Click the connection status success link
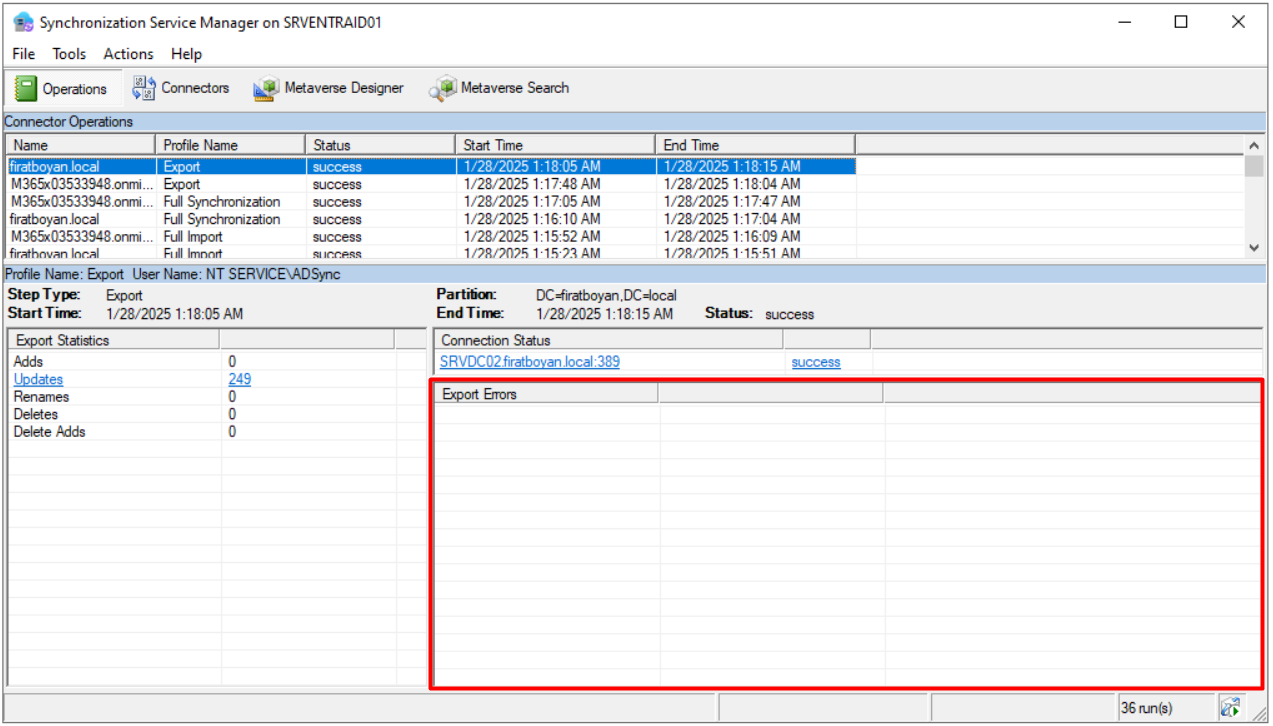This screenshot has height=726, width=1273. 816,362
